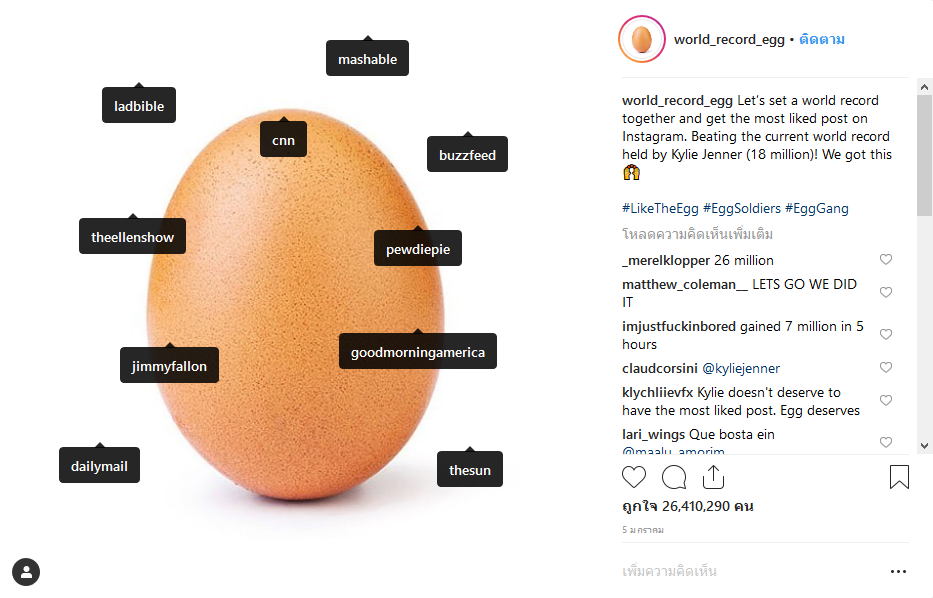Like matthew_coleman__'s comment heart
933x598 pixels.
(886, 293)
